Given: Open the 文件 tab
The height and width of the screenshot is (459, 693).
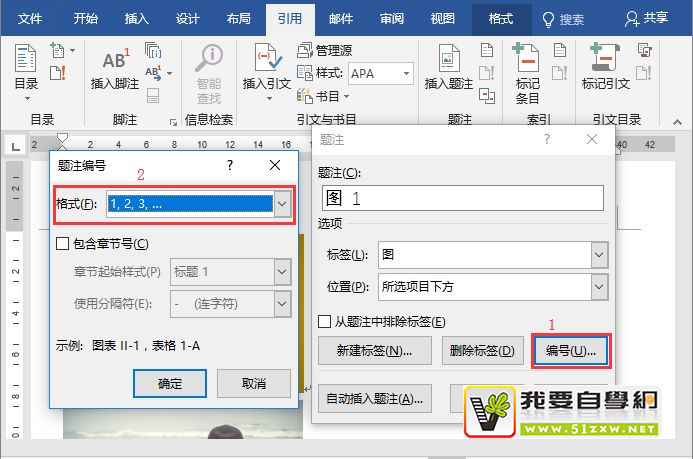Looking at the screenshot, I should (30, 19).
